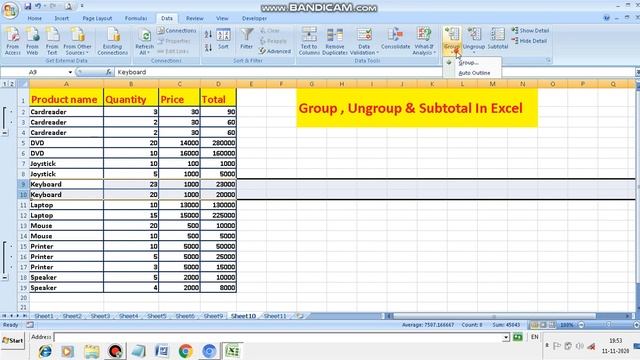The height and width of the screenshot is (360, 640).
Task: Customize quick access toolbar dropdown
Action: point(82,6)
